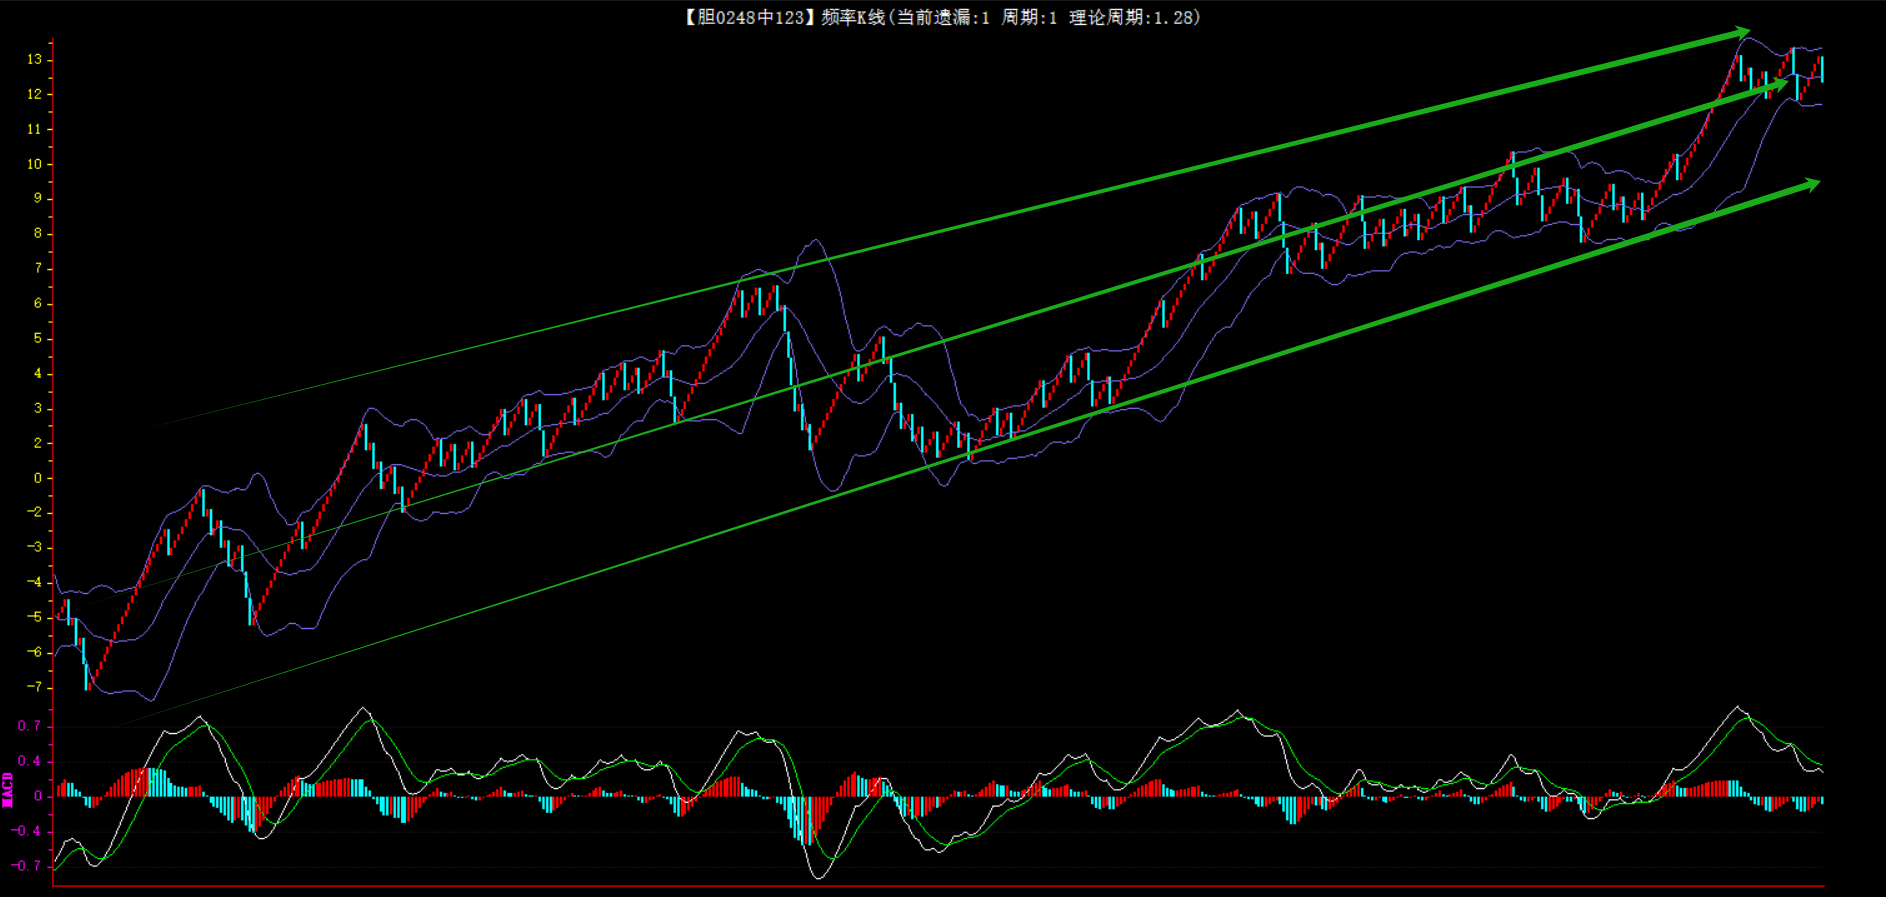Click the 4 label on the K-line axis
The width and height of the screenshot is (1886, 897).
click(38, 373)
